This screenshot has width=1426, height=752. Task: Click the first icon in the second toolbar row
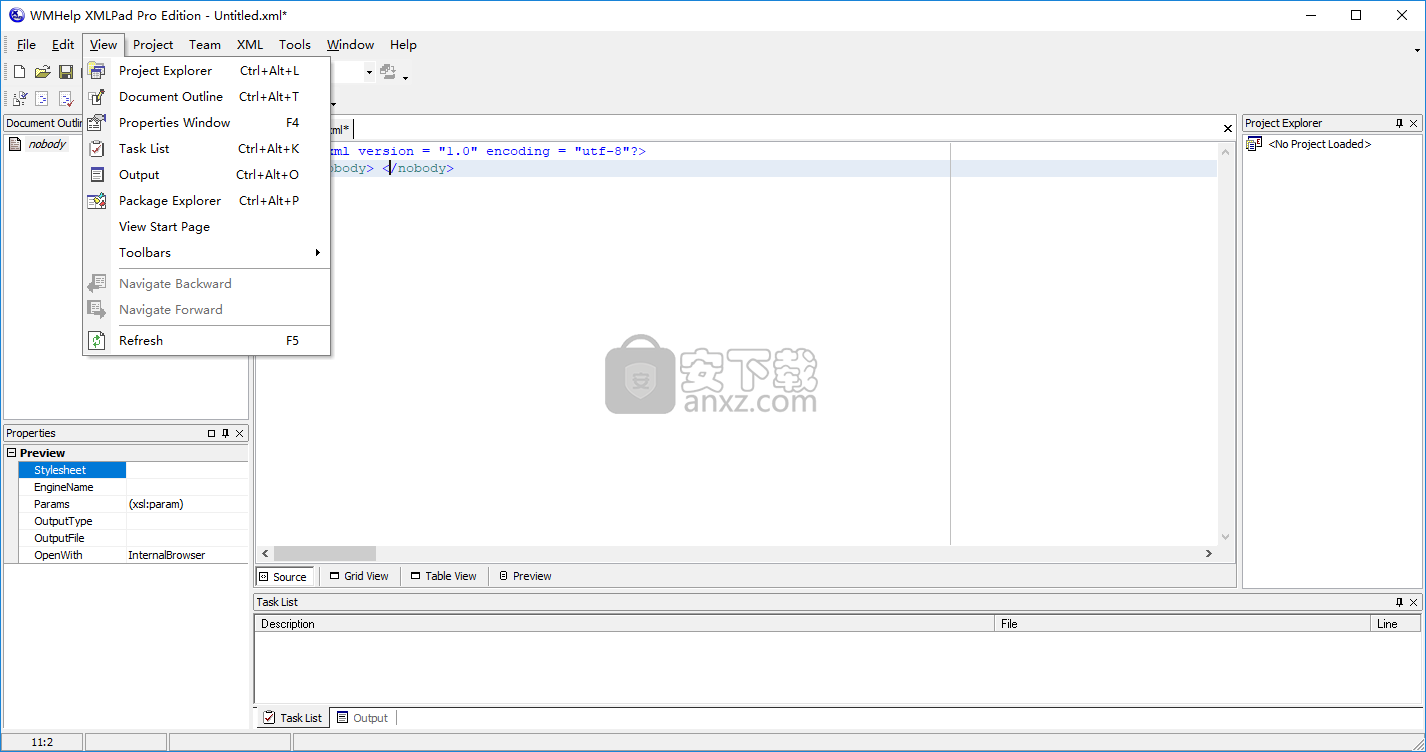19,98
